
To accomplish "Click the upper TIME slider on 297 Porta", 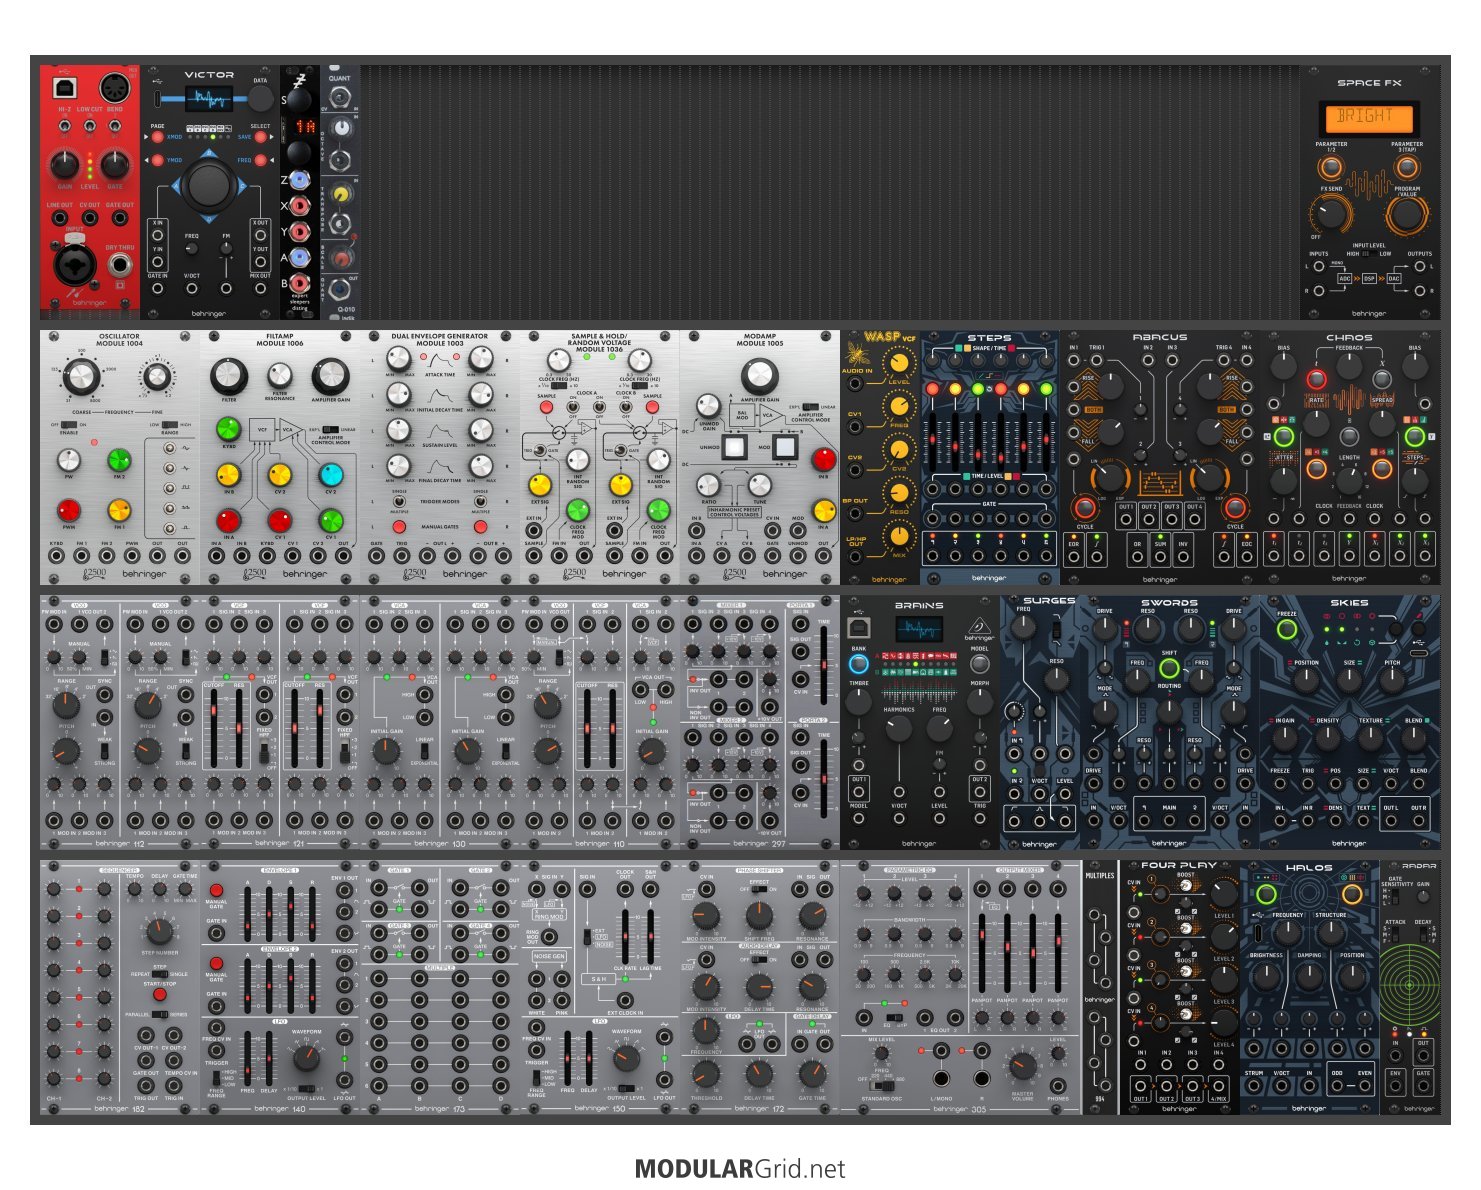I will [x=824, y=665].
